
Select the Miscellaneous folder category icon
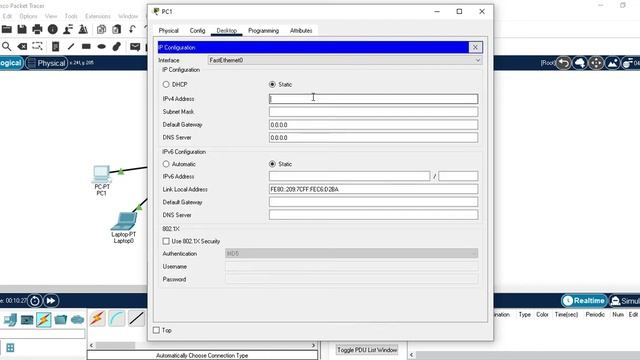(x=60, y=319)
